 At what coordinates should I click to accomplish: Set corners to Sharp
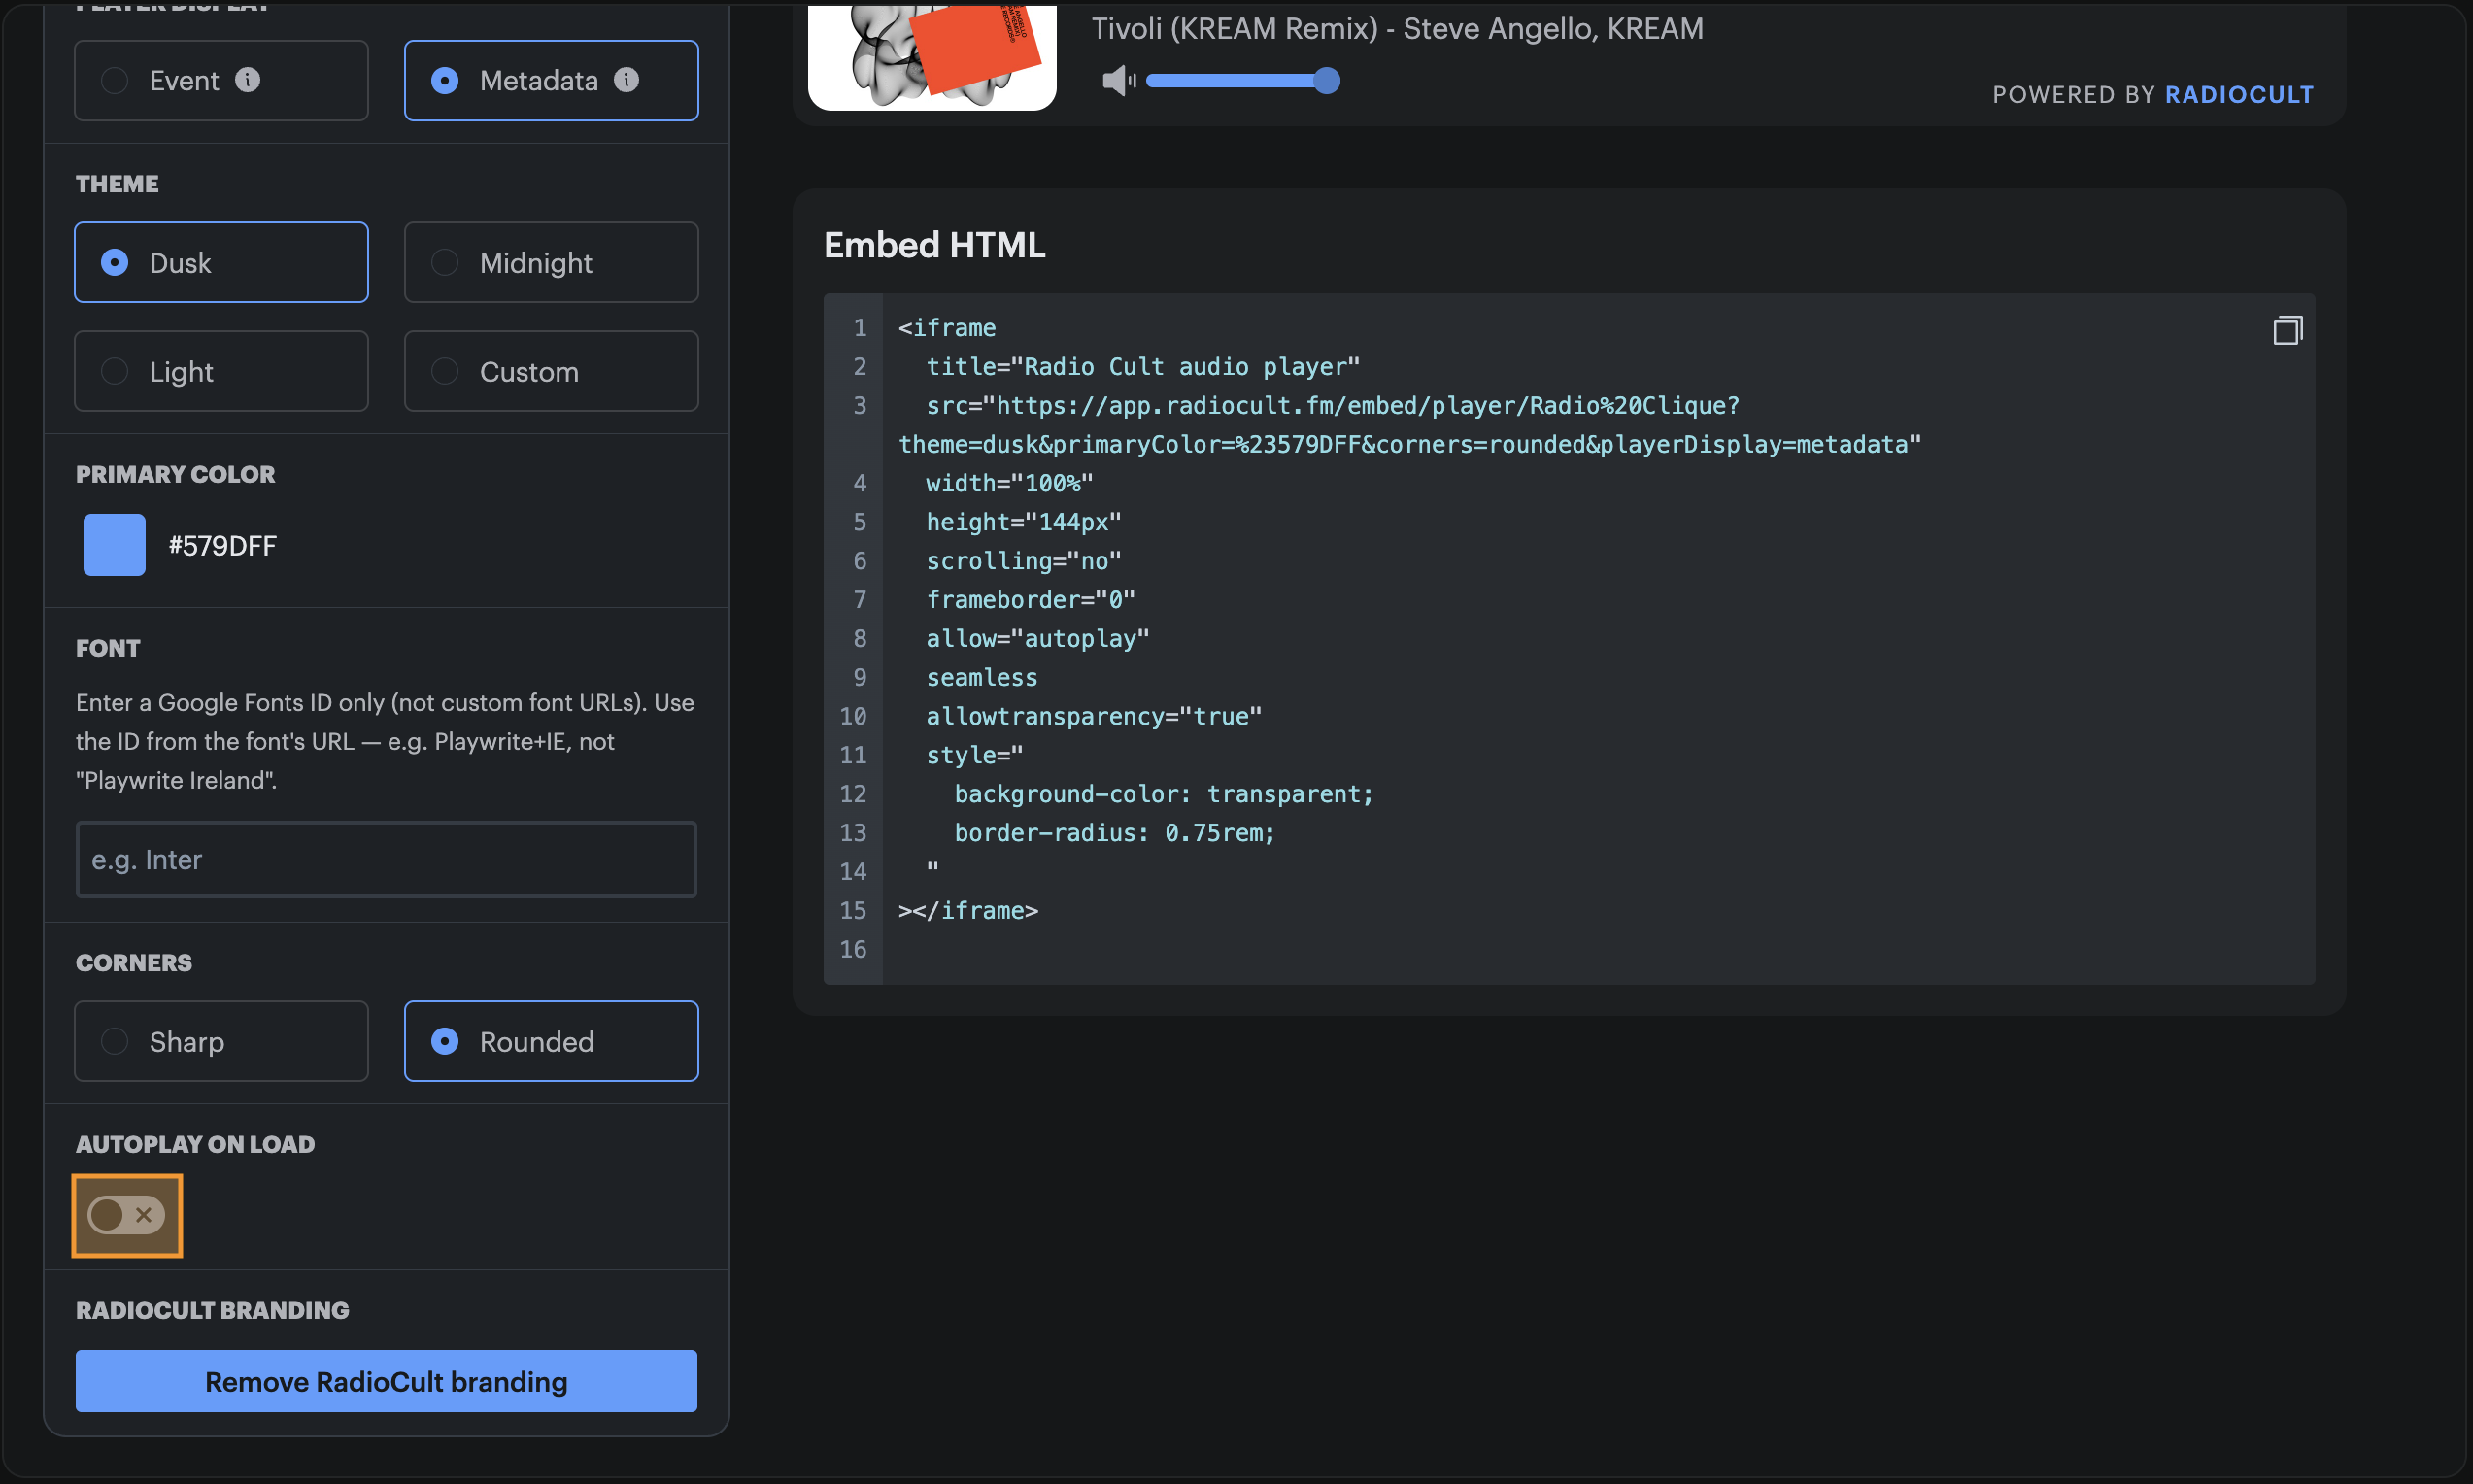pos(221,1042)
